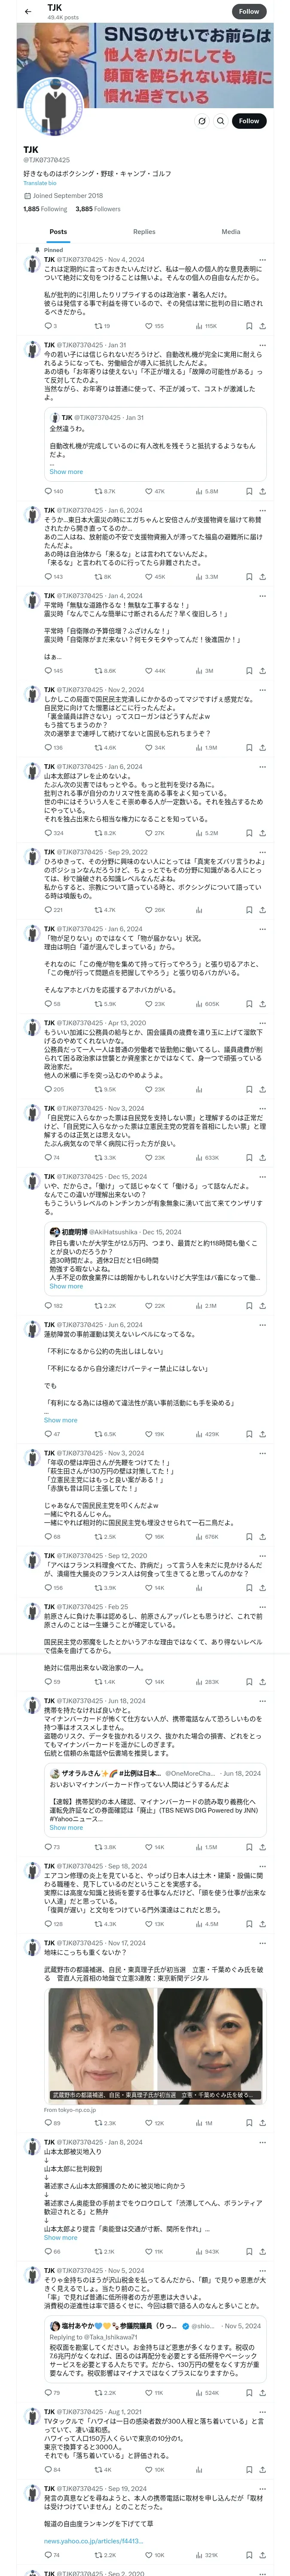The width and height of the screenshot is (290, 2576).
Task: Go back using the arrow beside TJK
Action: 28,11
